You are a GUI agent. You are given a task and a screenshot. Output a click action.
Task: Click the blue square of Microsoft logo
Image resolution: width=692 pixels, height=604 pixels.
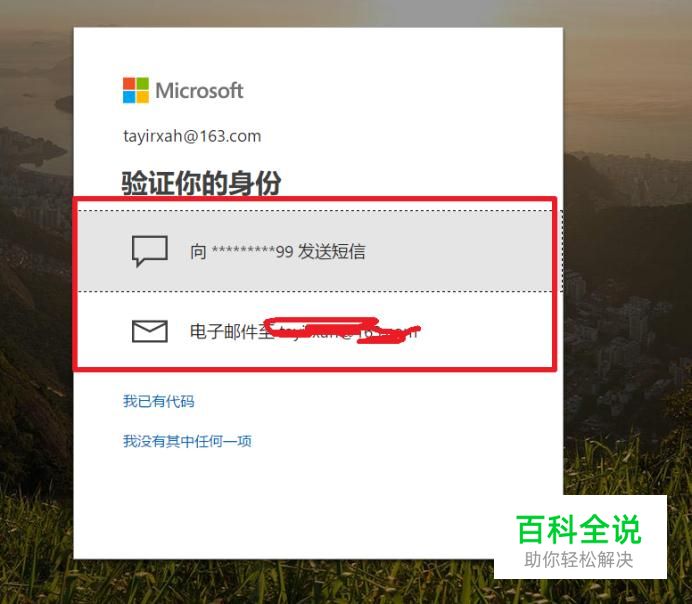click(x=129, y=97)
